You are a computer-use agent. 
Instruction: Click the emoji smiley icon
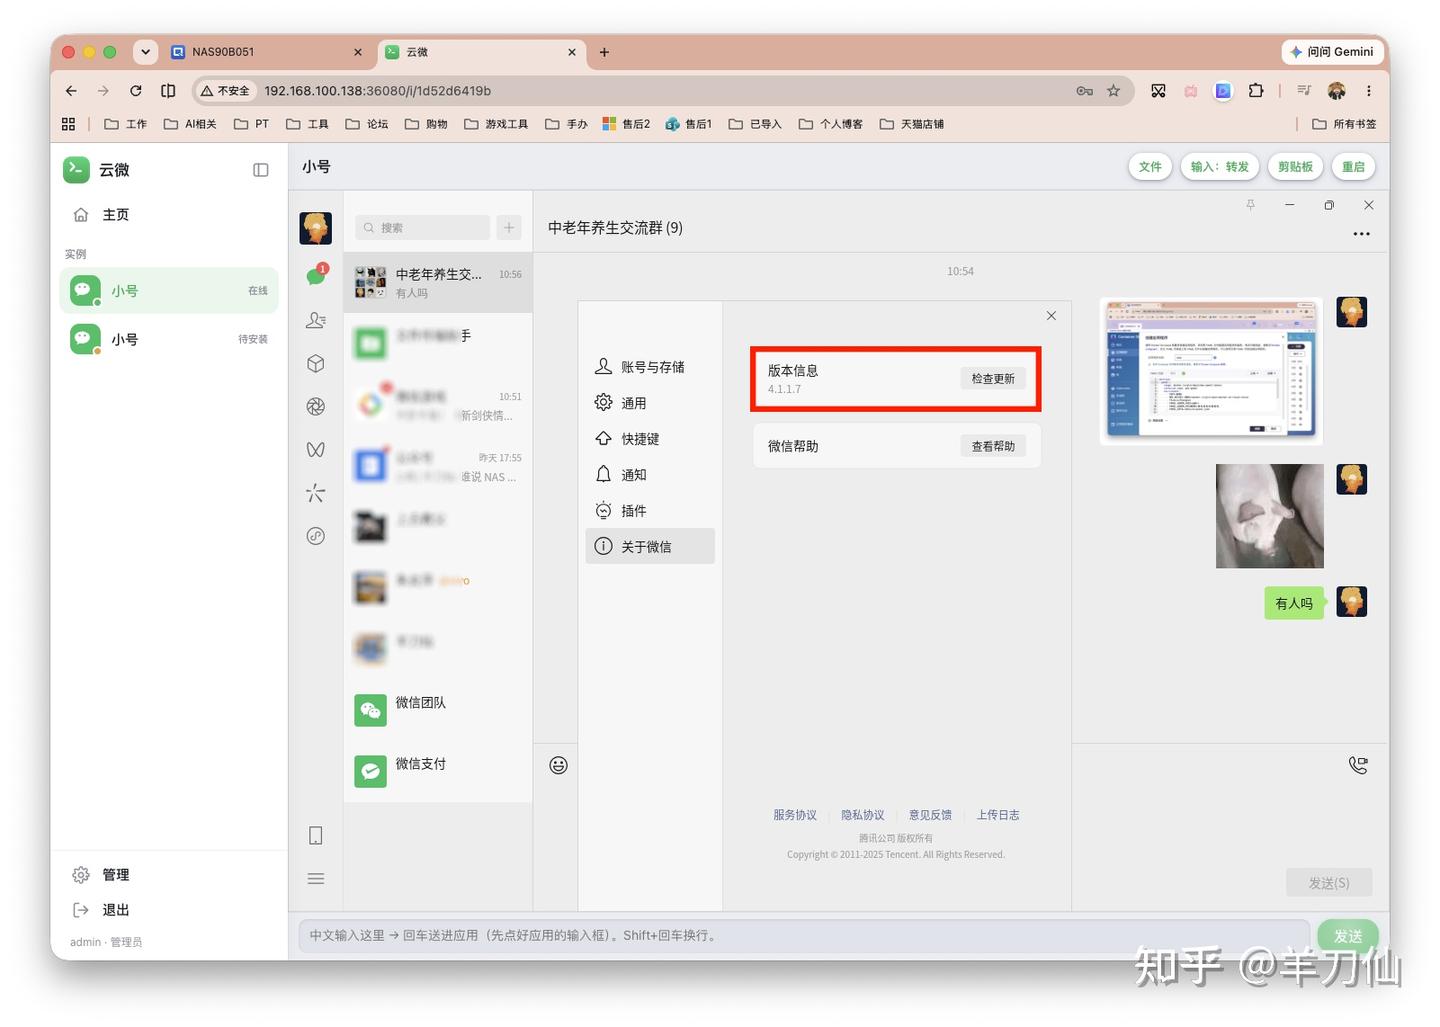pos(559,765)
